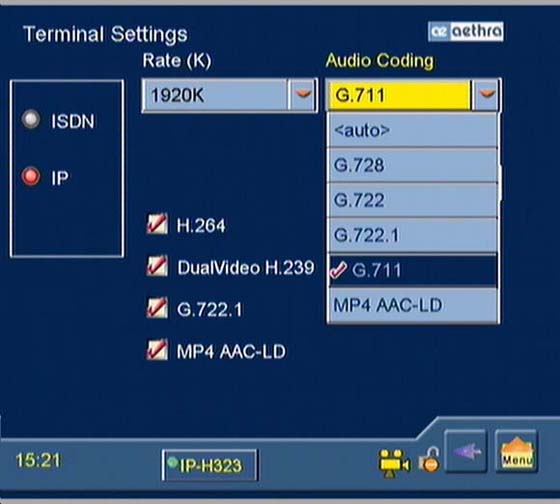
Task: Toggle the DualVideo H.239 checkbox
Action: pyautogui.click(x=157, y=266)
